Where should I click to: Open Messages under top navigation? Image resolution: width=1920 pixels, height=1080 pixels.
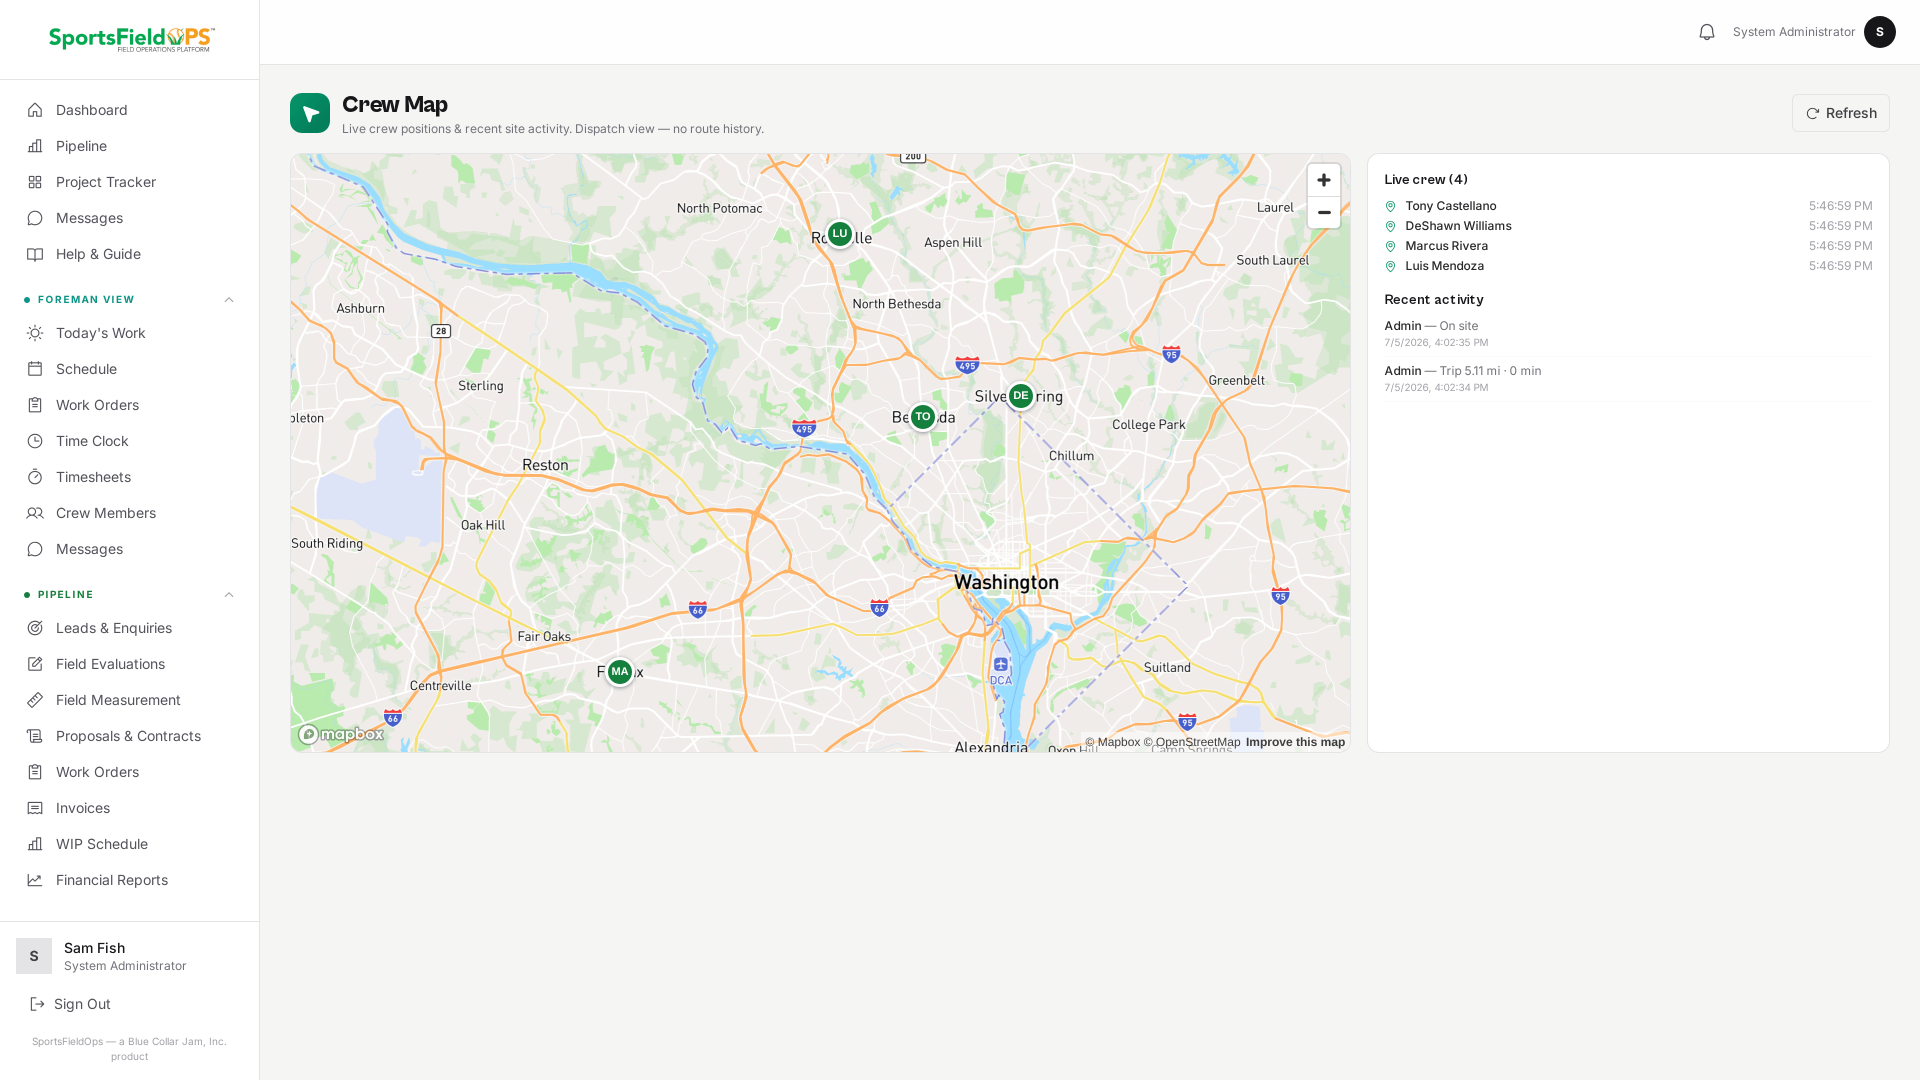point(130,218)
